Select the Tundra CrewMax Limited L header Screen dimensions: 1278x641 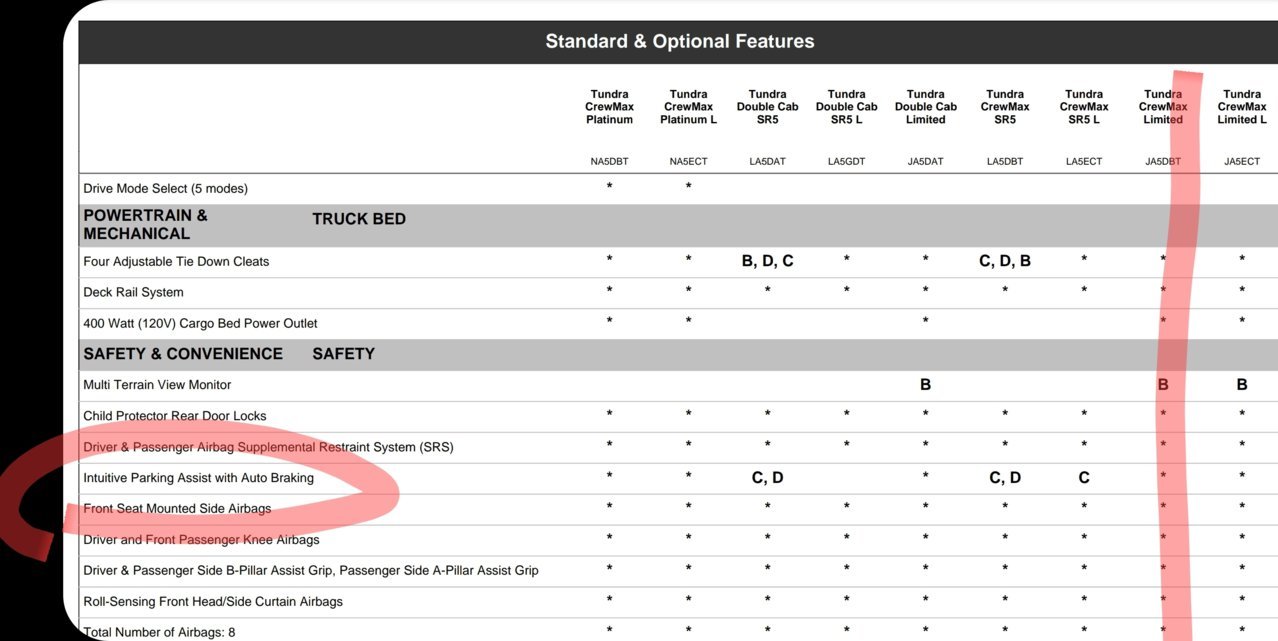[1242, 107]
